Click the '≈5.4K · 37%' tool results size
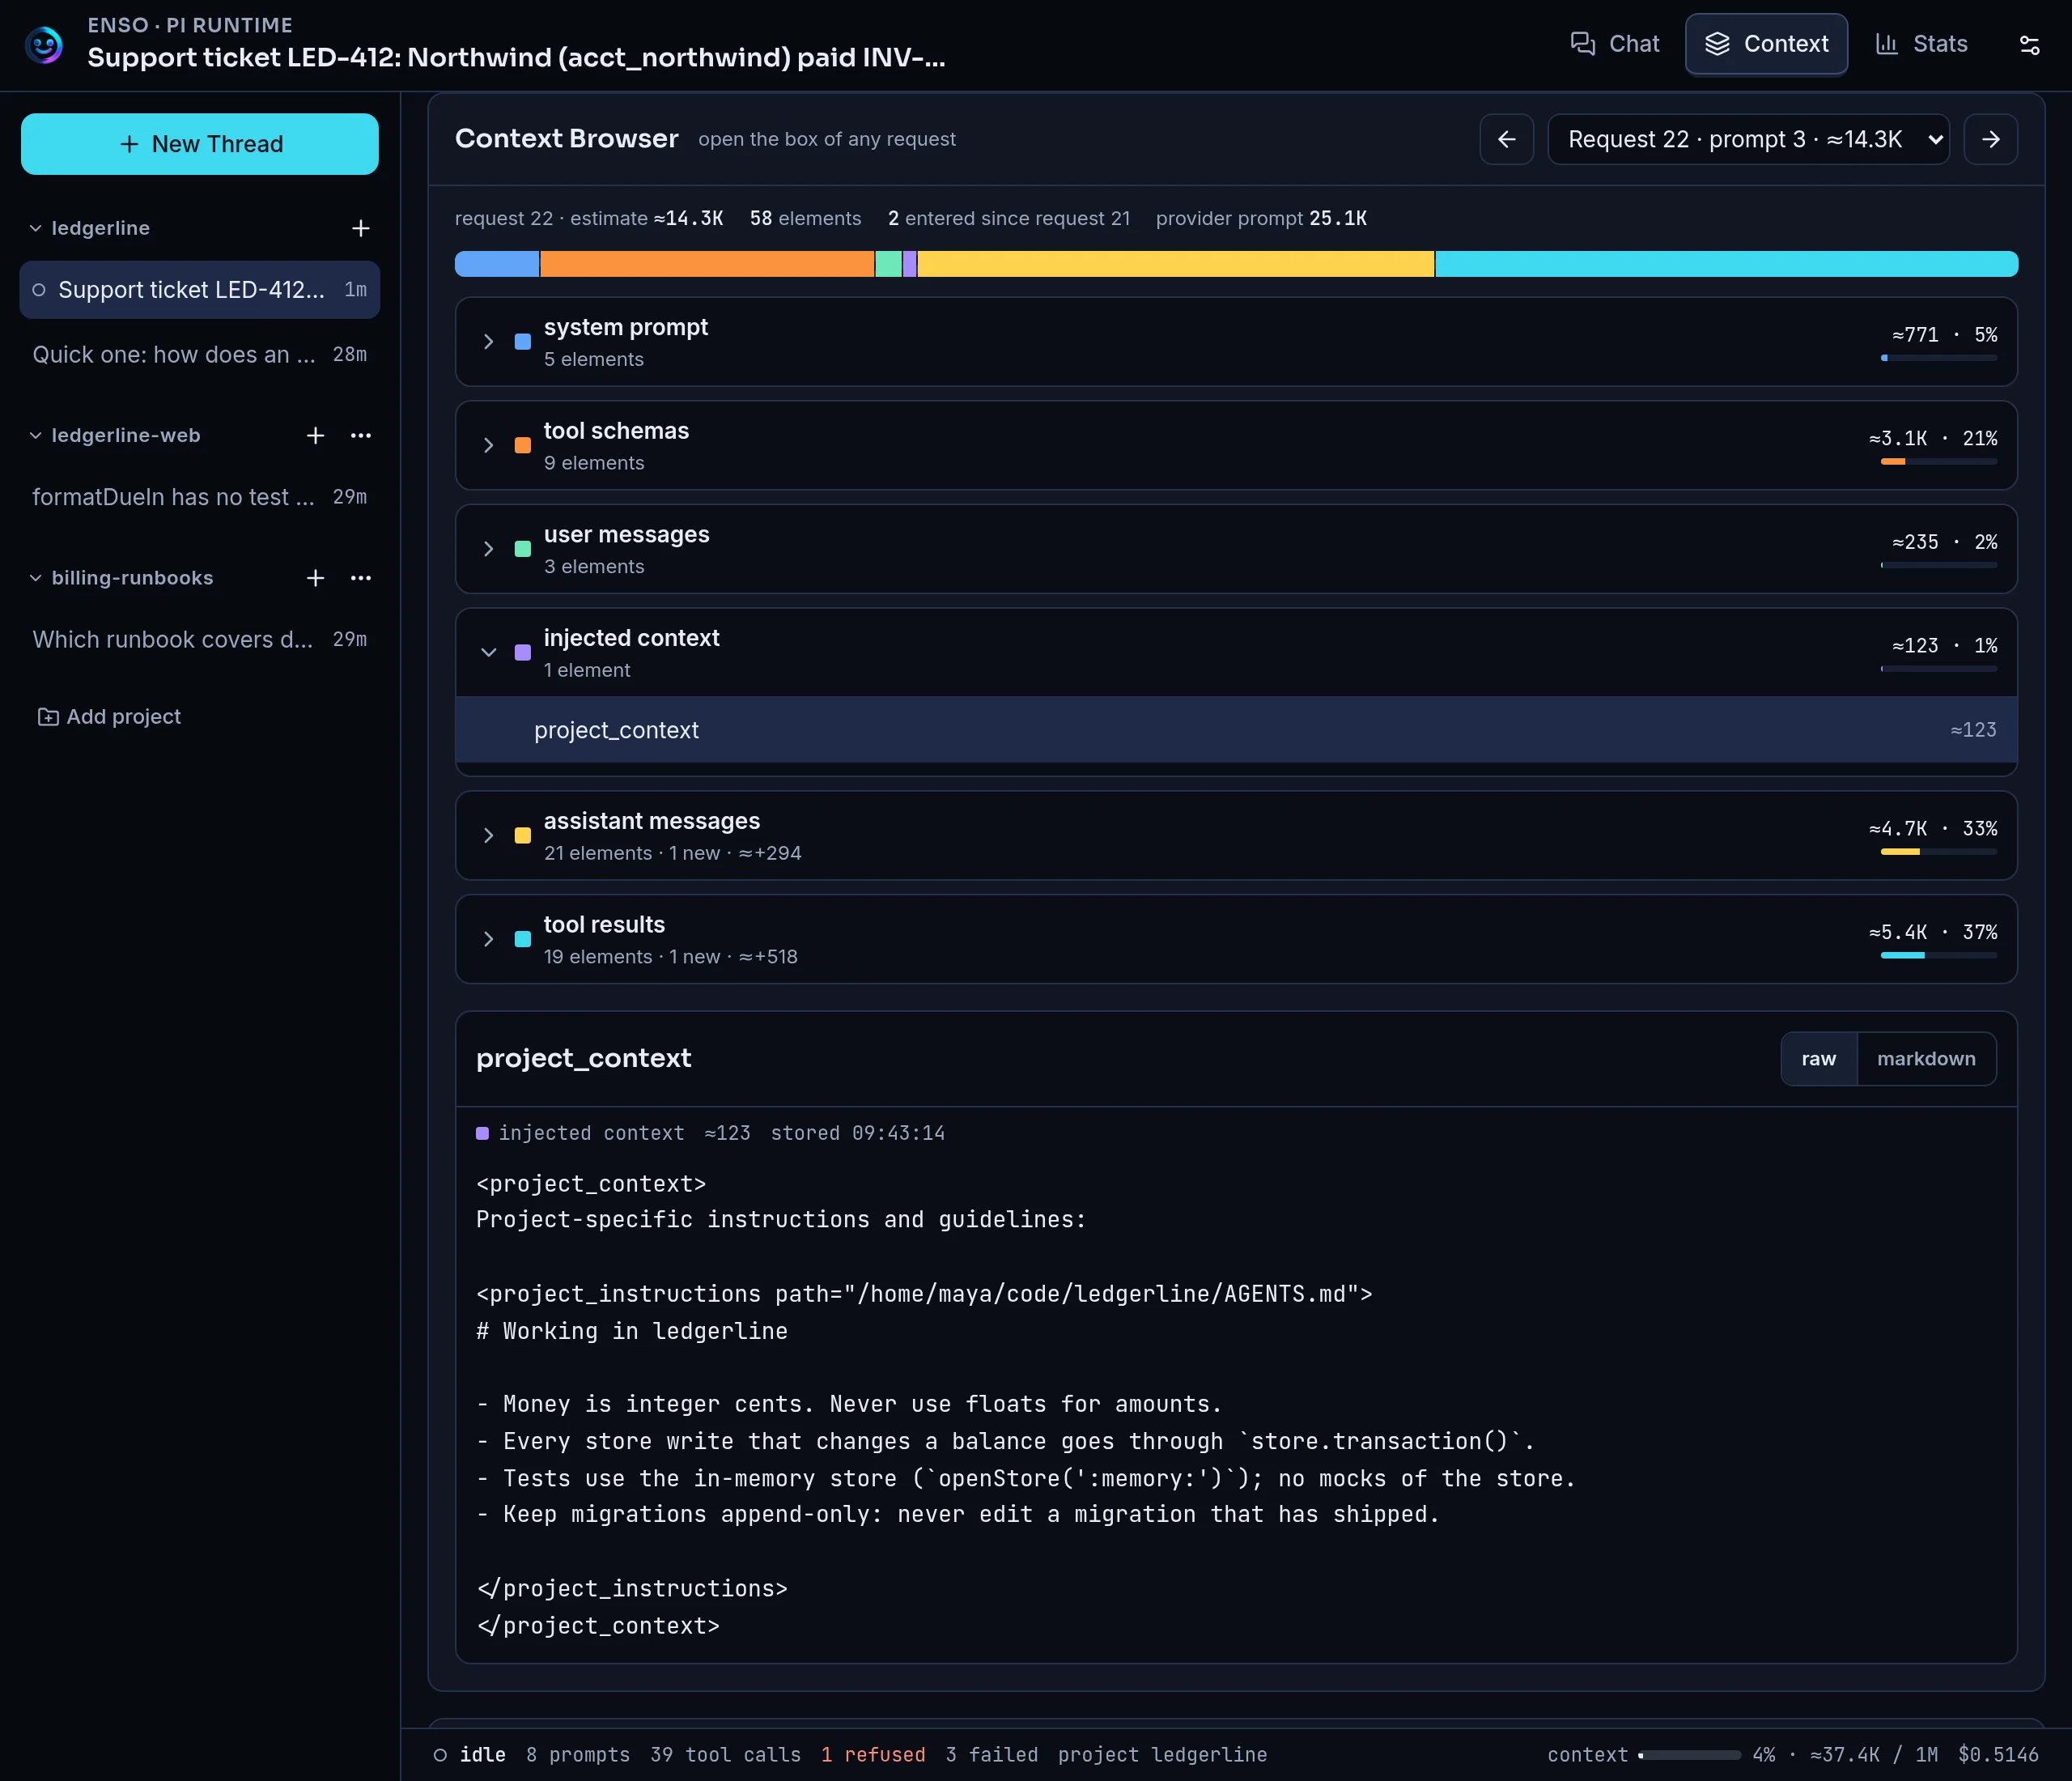This screenshot has width=2072, height=1781. tap(1932, 932)
